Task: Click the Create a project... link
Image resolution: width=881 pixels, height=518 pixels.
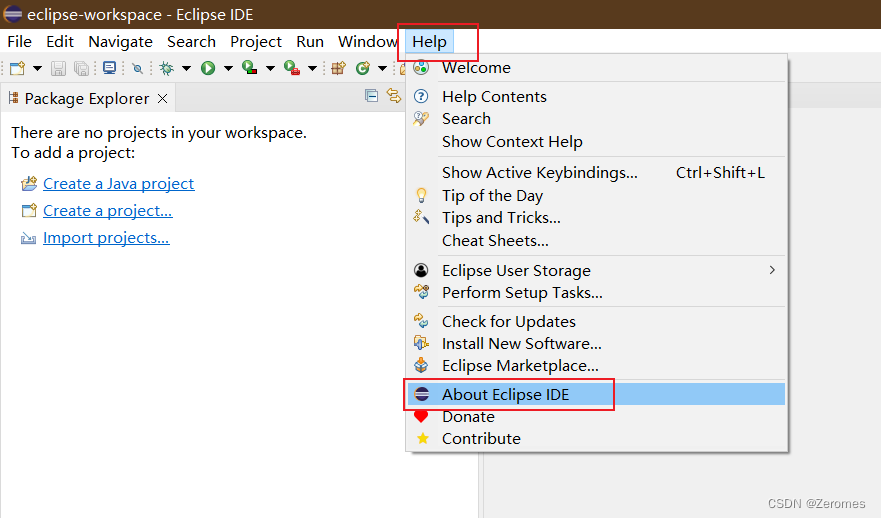Action: pyautogui.click(x=108, y=211)
